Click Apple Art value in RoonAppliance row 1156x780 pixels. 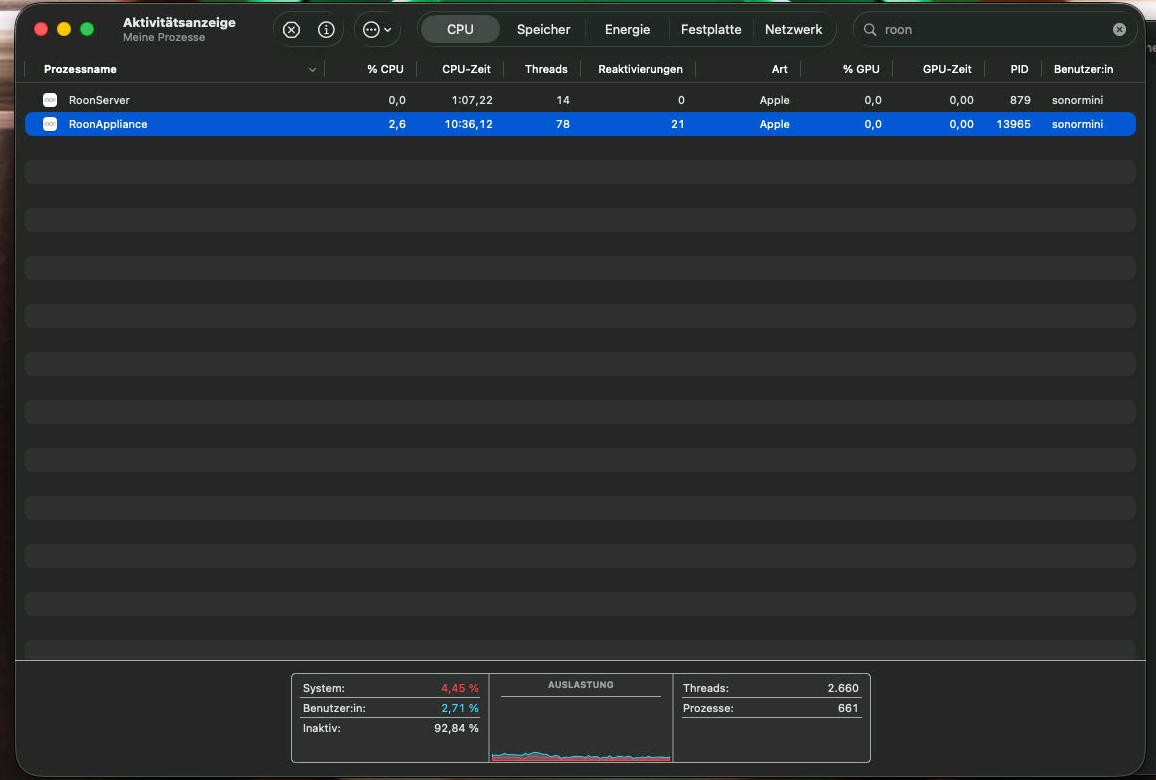coord(774,124)
